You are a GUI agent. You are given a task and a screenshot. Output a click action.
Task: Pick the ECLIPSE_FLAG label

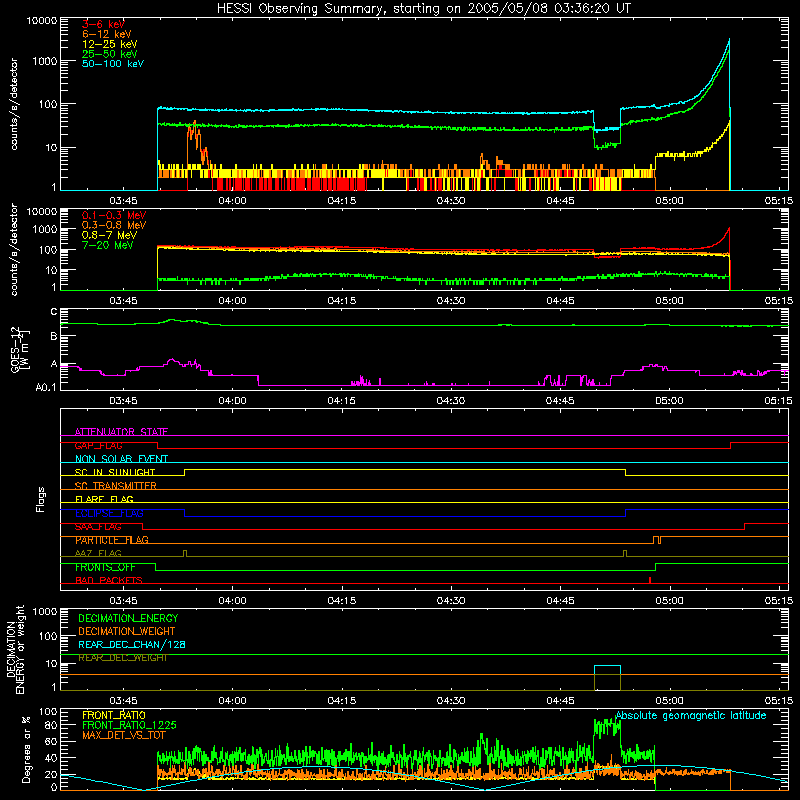(x=109, y=513)
